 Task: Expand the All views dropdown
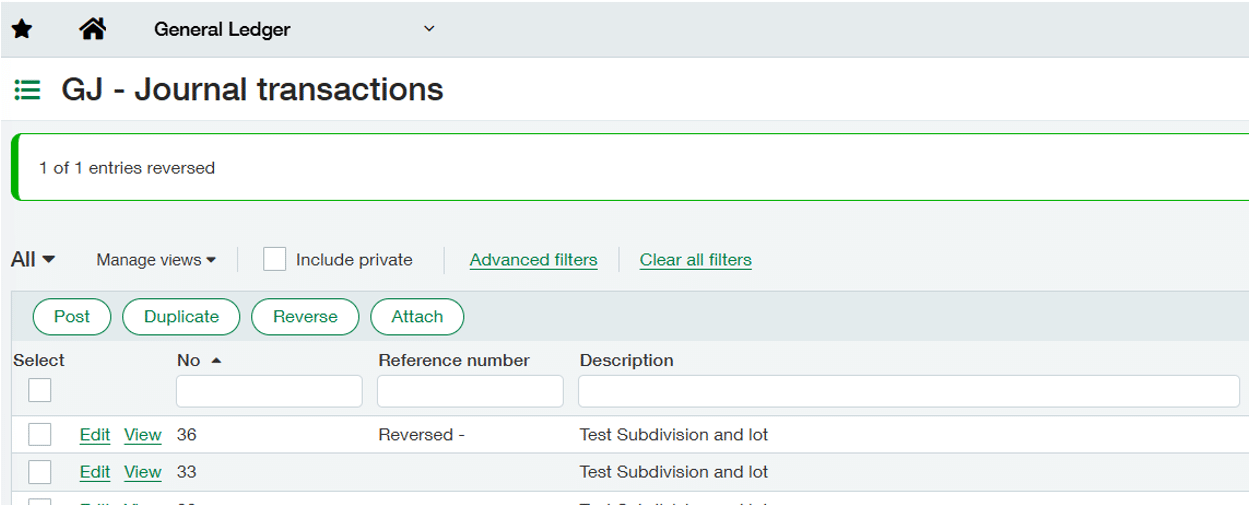click(x=33, y=260)
